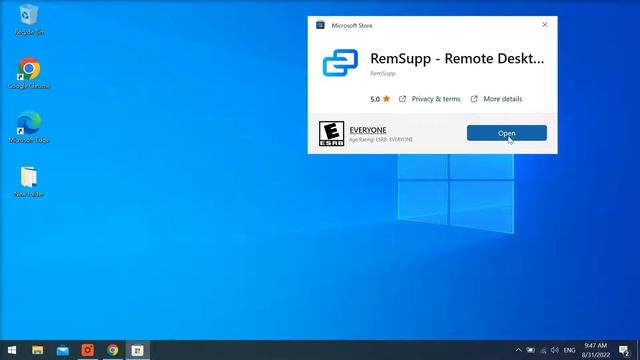Open the clock and date flyout
The width and height of the screenshot is (640, 360).
click(596, 350)
